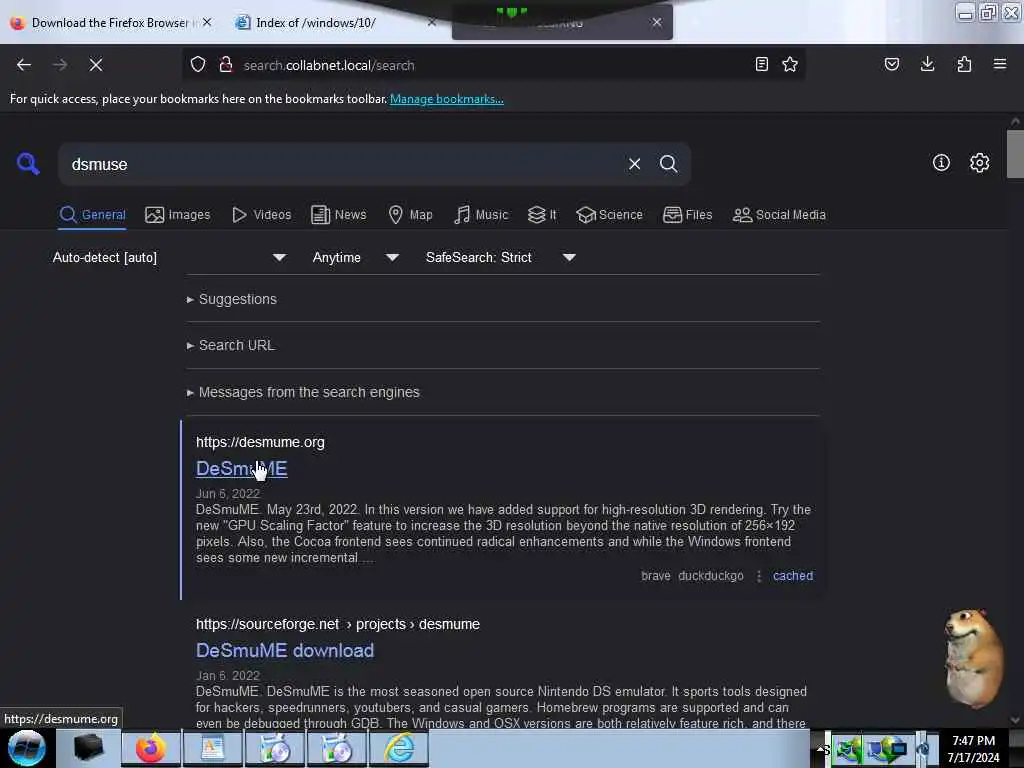Screen dimensions: 1024x768
Task: Click the Jan 6, 2022 result date
Action: pos(228,675)
